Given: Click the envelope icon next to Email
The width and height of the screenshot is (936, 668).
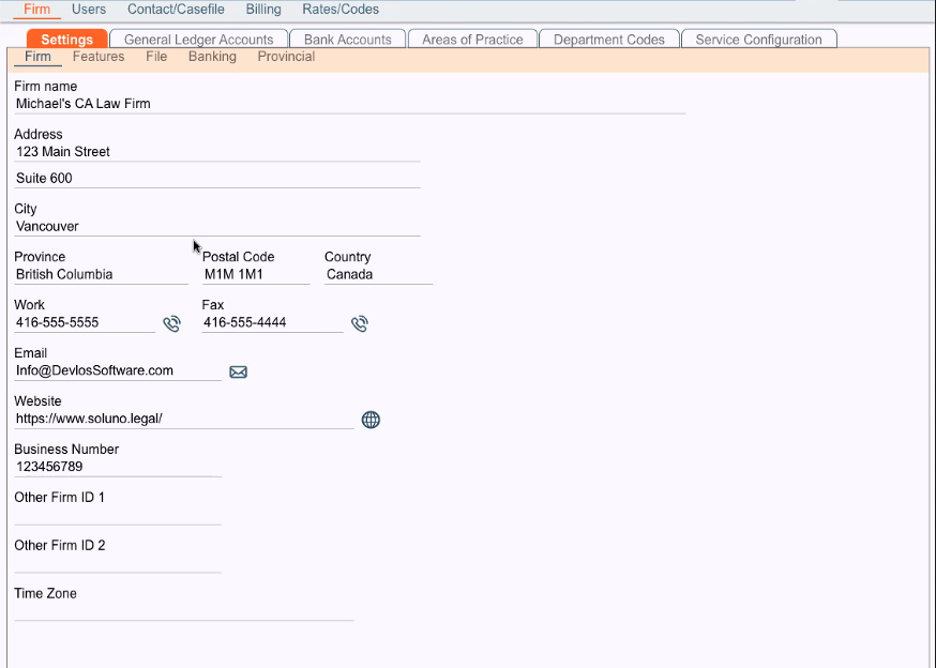Looking at the screenshot, I should point(238,372).
